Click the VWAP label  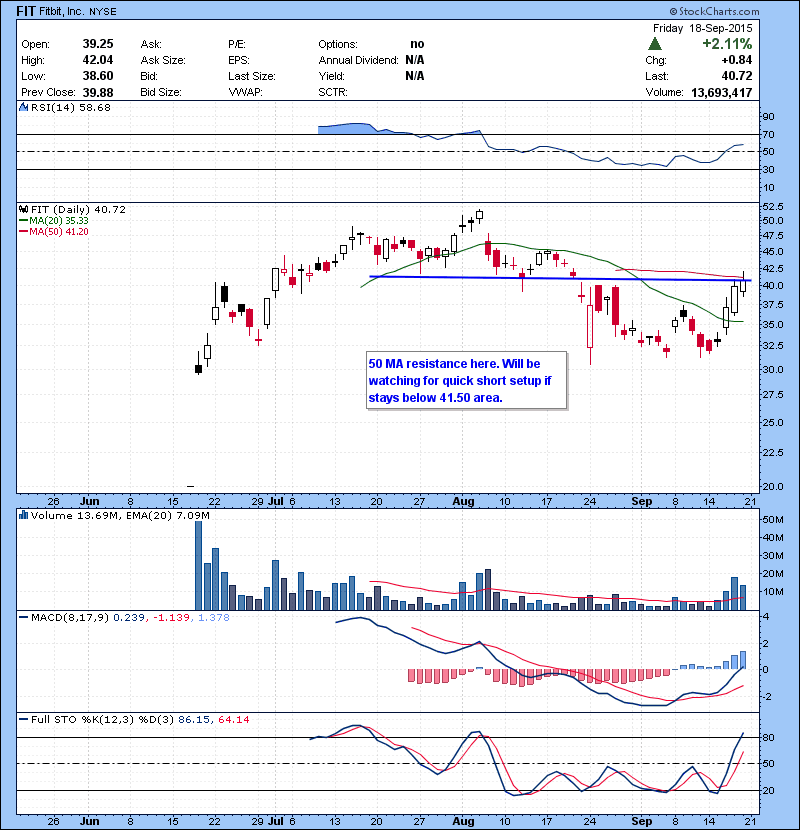point(245,92)
